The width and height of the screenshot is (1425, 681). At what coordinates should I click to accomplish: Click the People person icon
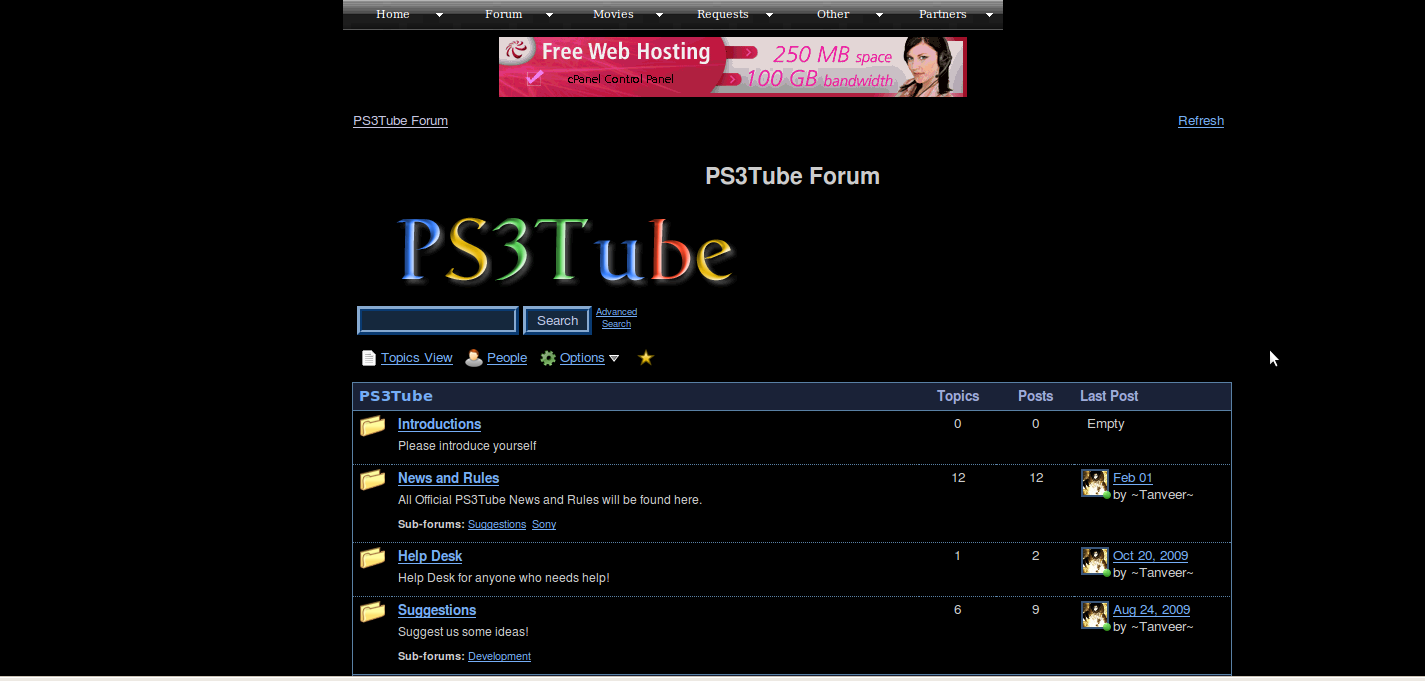pos(474,358)
